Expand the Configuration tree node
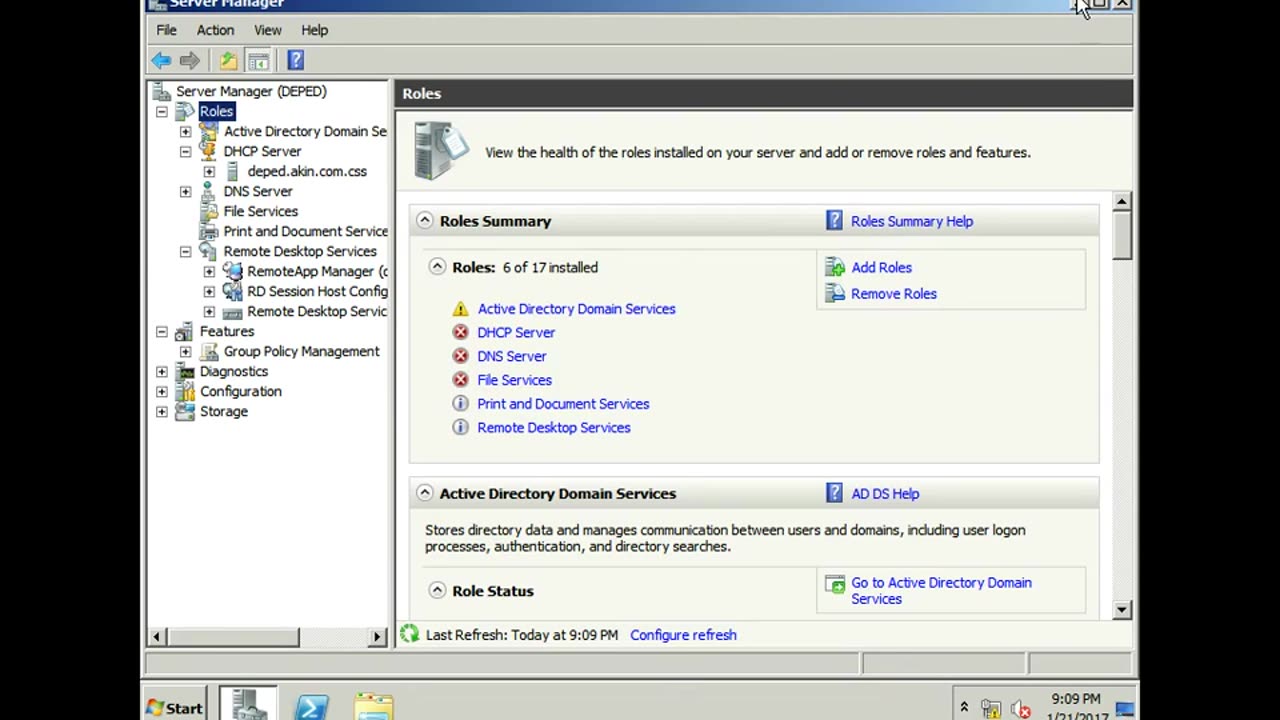Image resolution: width=1280 pixels, height=720 pixels. [x=162, y=391]
